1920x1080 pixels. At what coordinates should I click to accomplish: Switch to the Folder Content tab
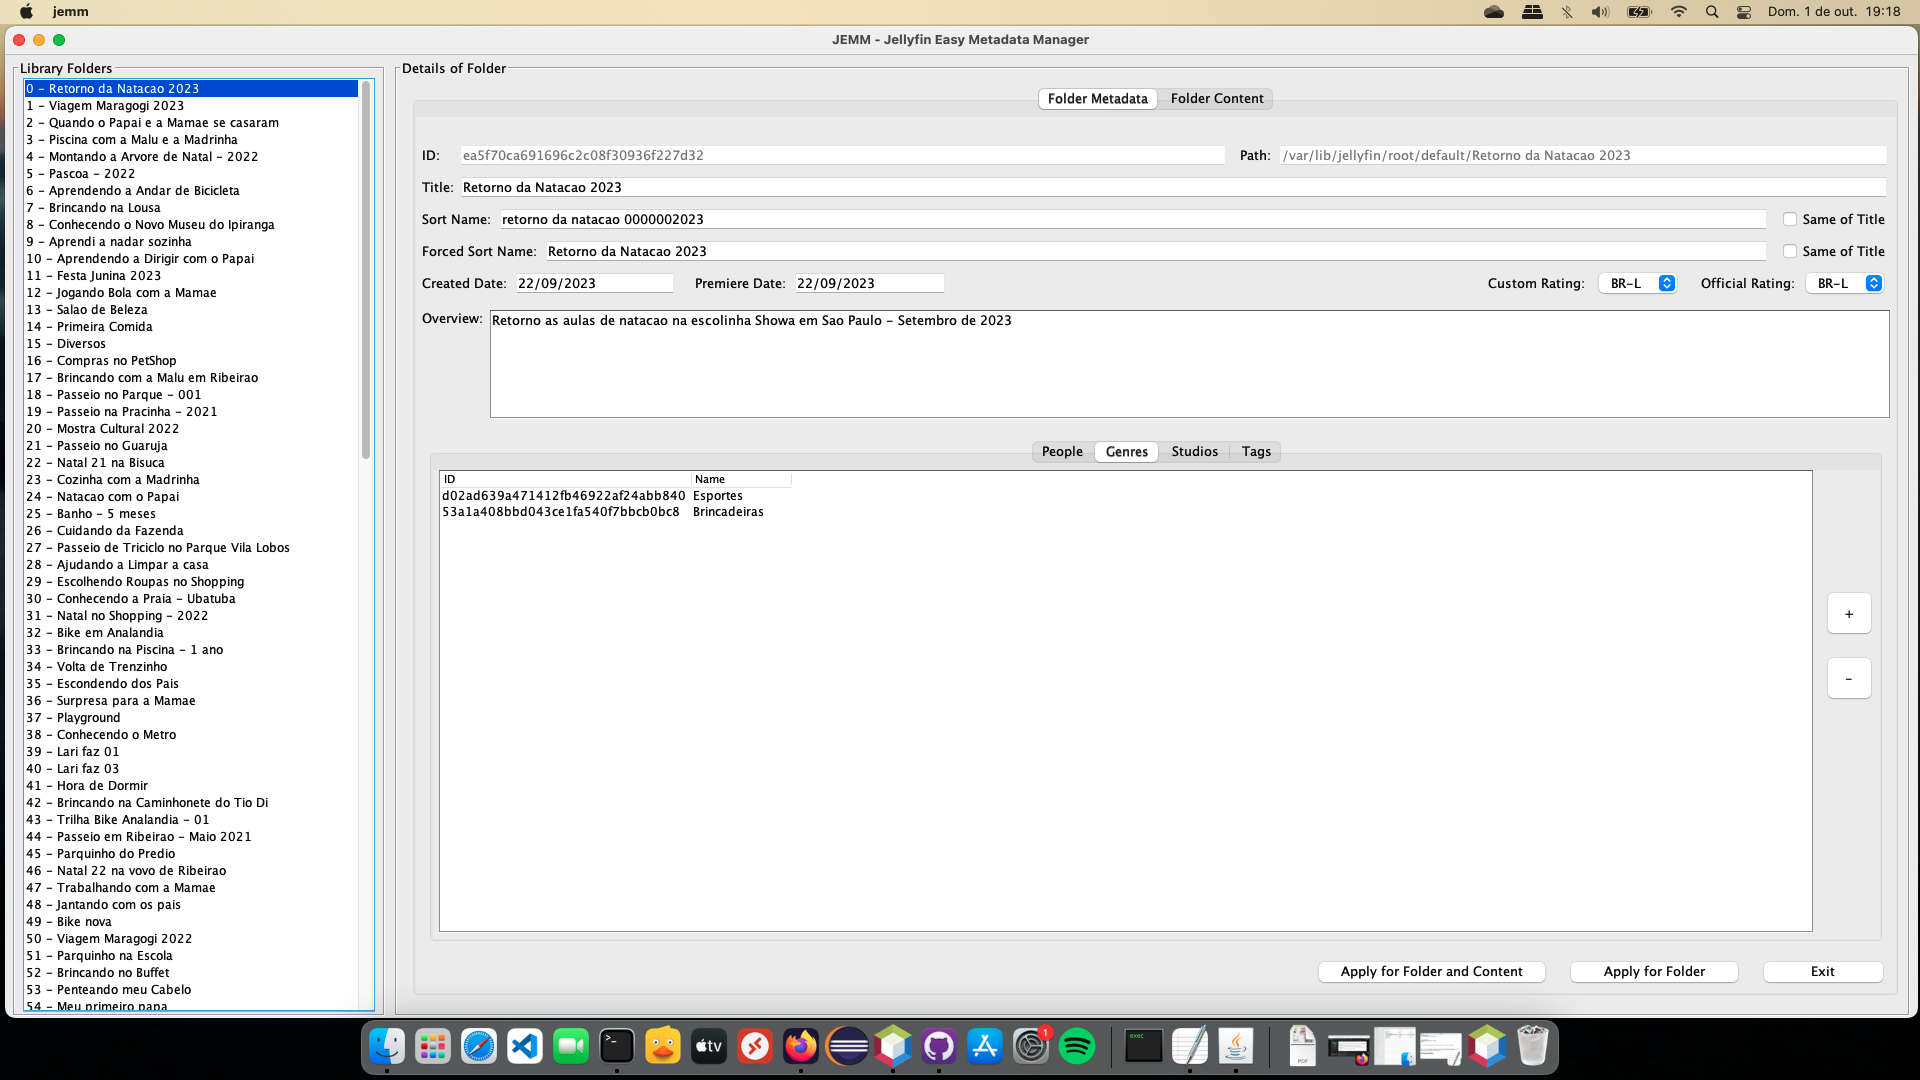coord(1217,98)
